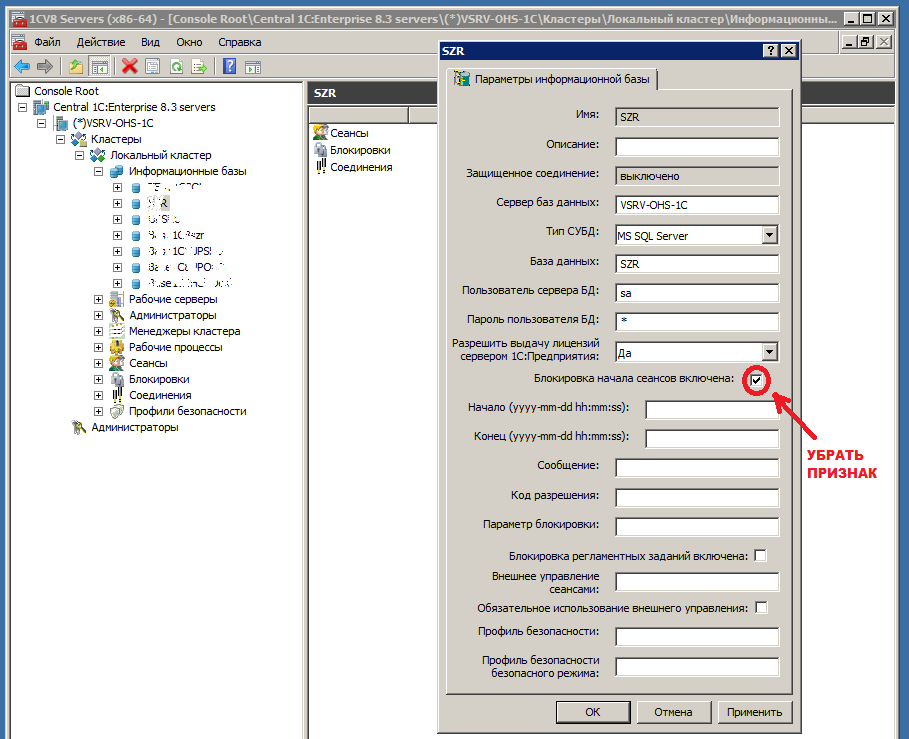
Task: Open Сеансы icon in the right pane
Action: click(320, 133)
